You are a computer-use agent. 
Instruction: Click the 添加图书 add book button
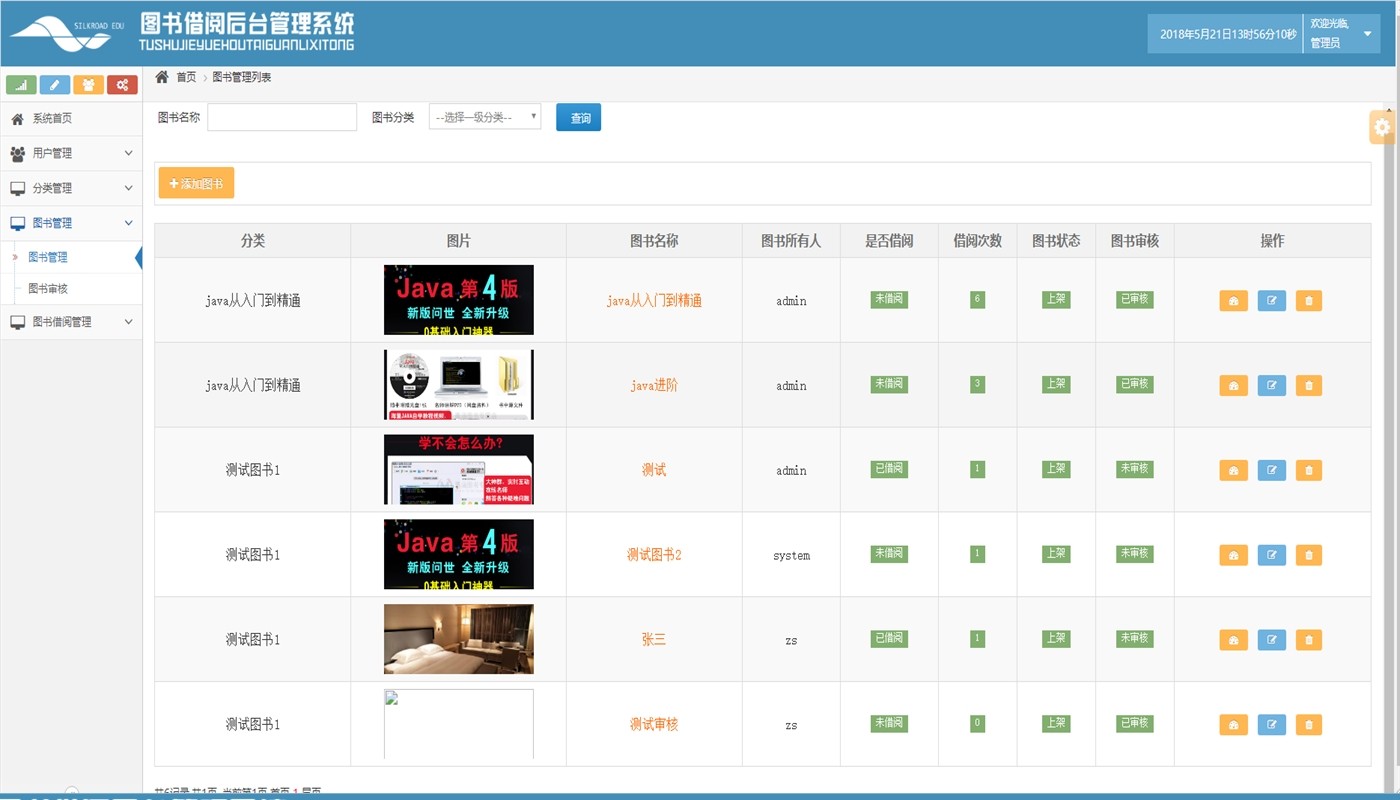click(196, 184)
